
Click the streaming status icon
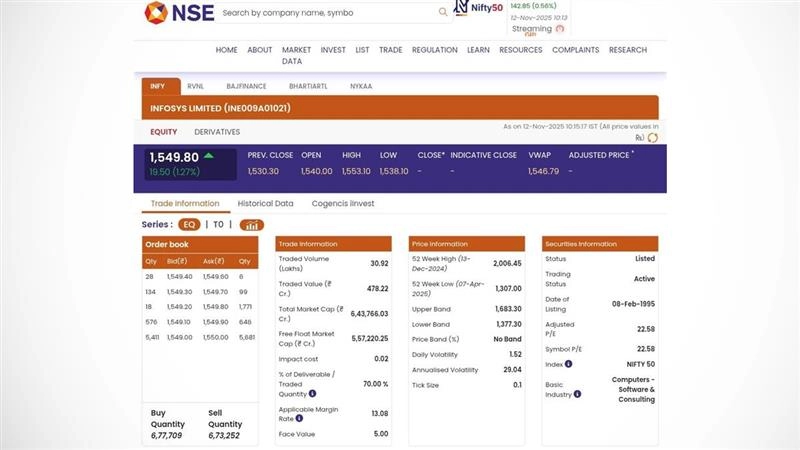560,29
